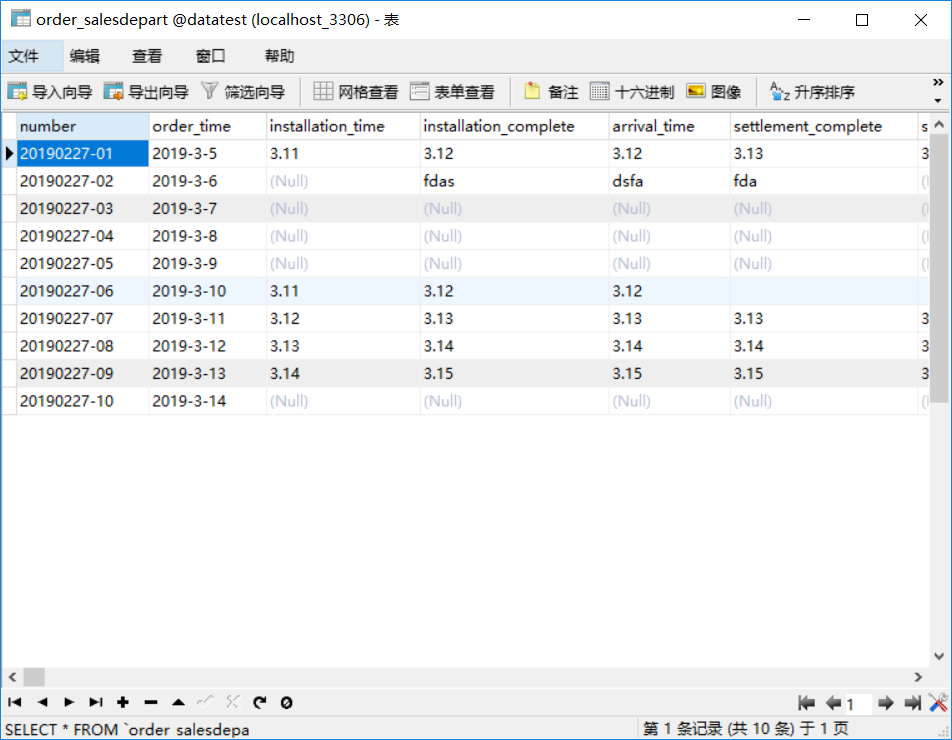Go to the previous record
952x740 pixels.
[x=42, y=702]
